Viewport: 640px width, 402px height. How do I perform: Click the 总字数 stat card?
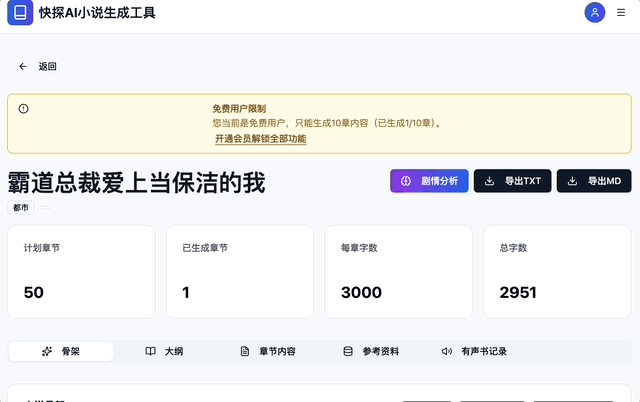[x=557, y=271]
